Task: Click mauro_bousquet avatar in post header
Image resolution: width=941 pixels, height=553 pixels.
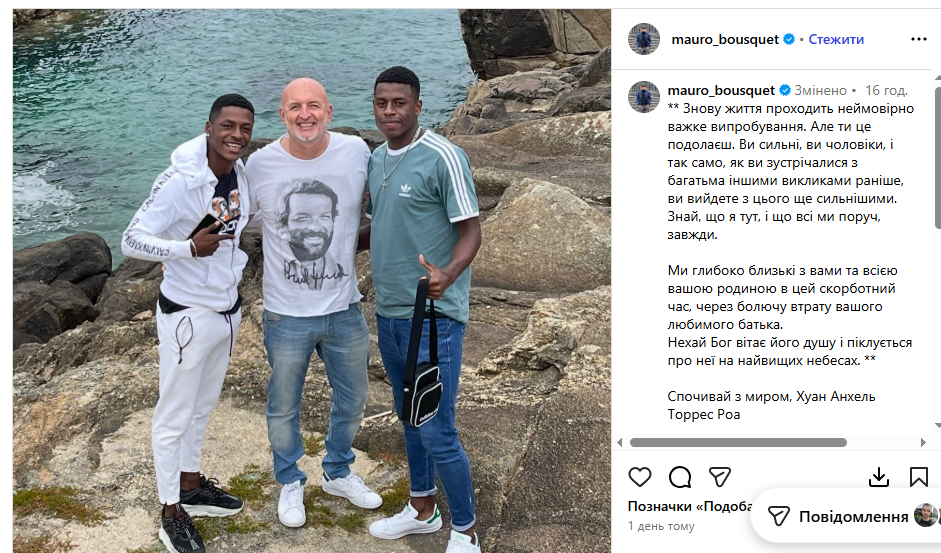Action: click(x=644, y=39)
